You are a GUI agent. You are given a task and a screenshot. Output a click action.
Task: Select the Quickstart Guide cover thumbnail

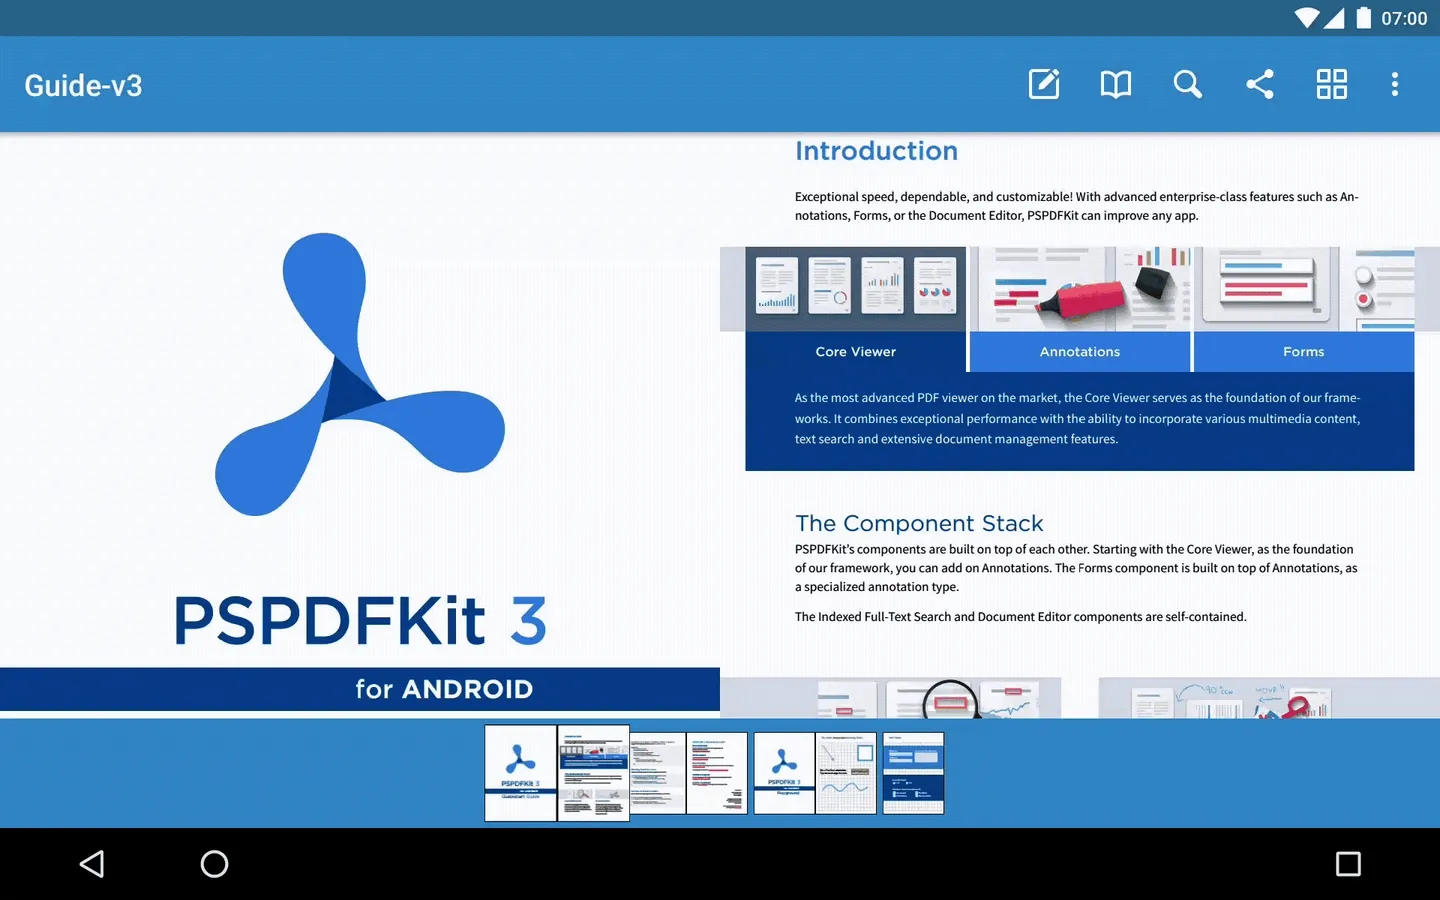click(x=520, y=773)
